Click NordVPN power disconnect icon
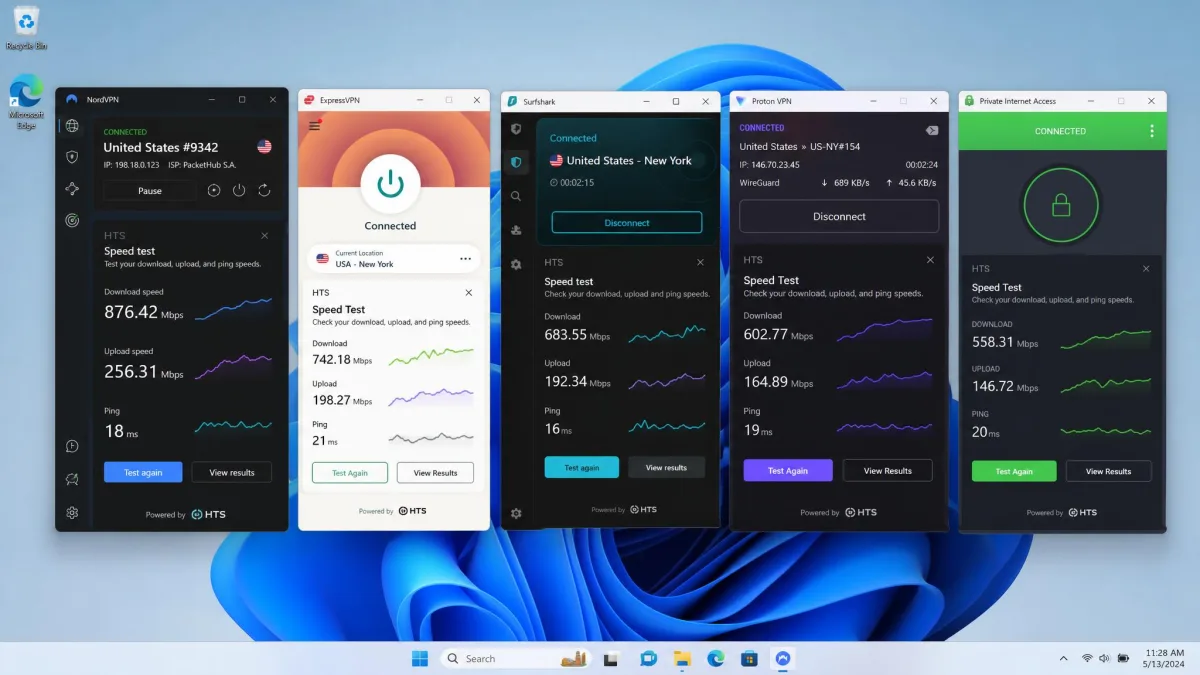The image size is (1200, 675). (239, 190)
